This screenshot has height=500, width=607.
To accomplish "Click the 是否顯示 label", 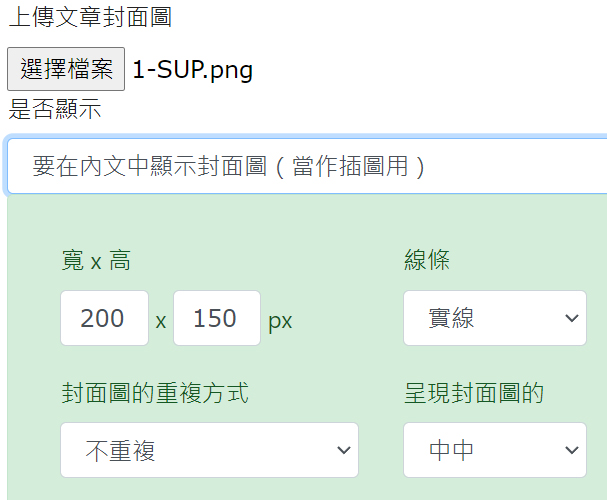I will (55, 109).
